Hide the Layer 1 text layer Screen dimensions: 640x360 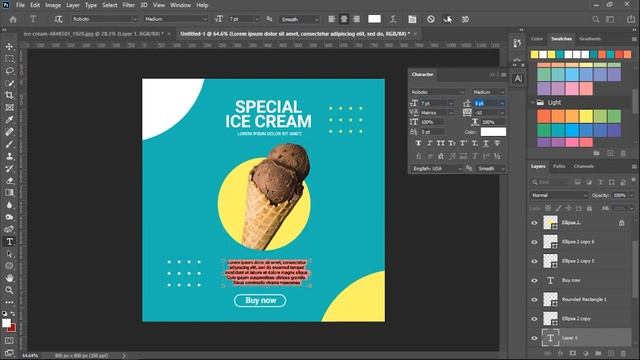coord(534,338)
